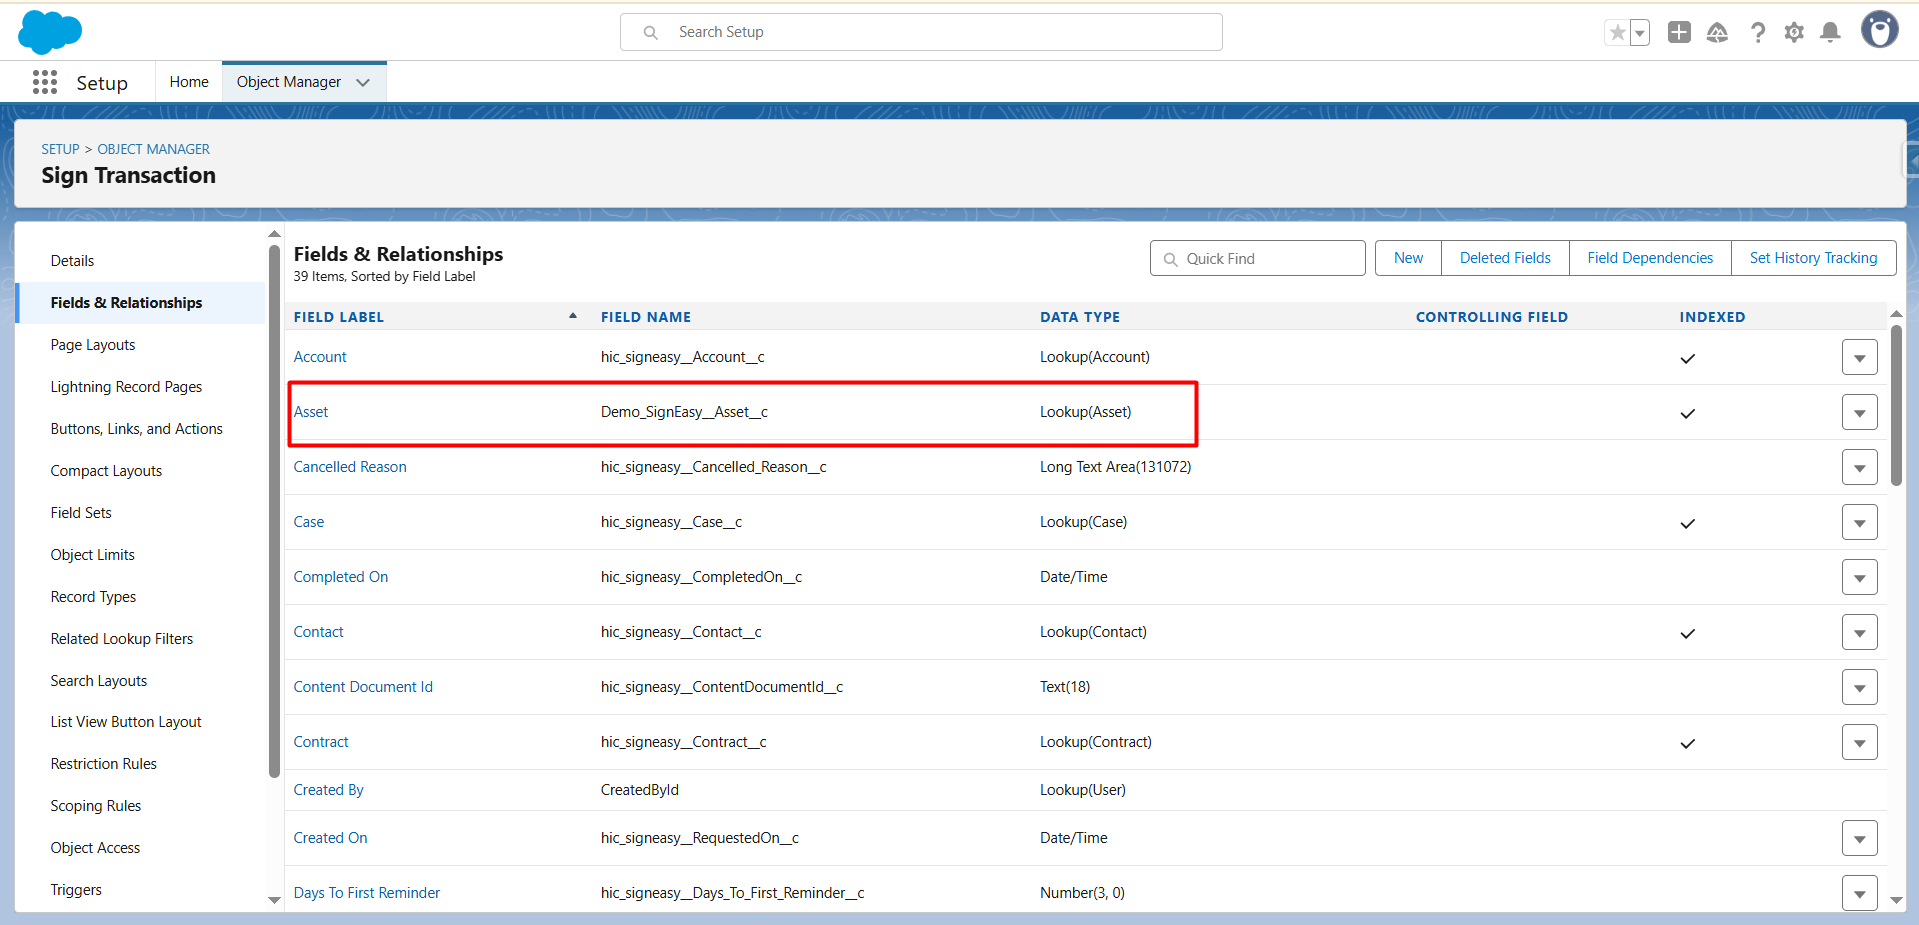Expand the favorites list dropdown arrow
Screen dimensions: 1919x925
(1640, 33)
